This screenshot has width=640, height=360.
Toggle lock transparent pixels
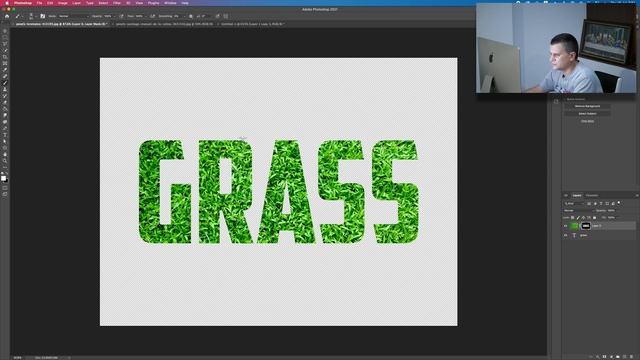pos(572,218)
